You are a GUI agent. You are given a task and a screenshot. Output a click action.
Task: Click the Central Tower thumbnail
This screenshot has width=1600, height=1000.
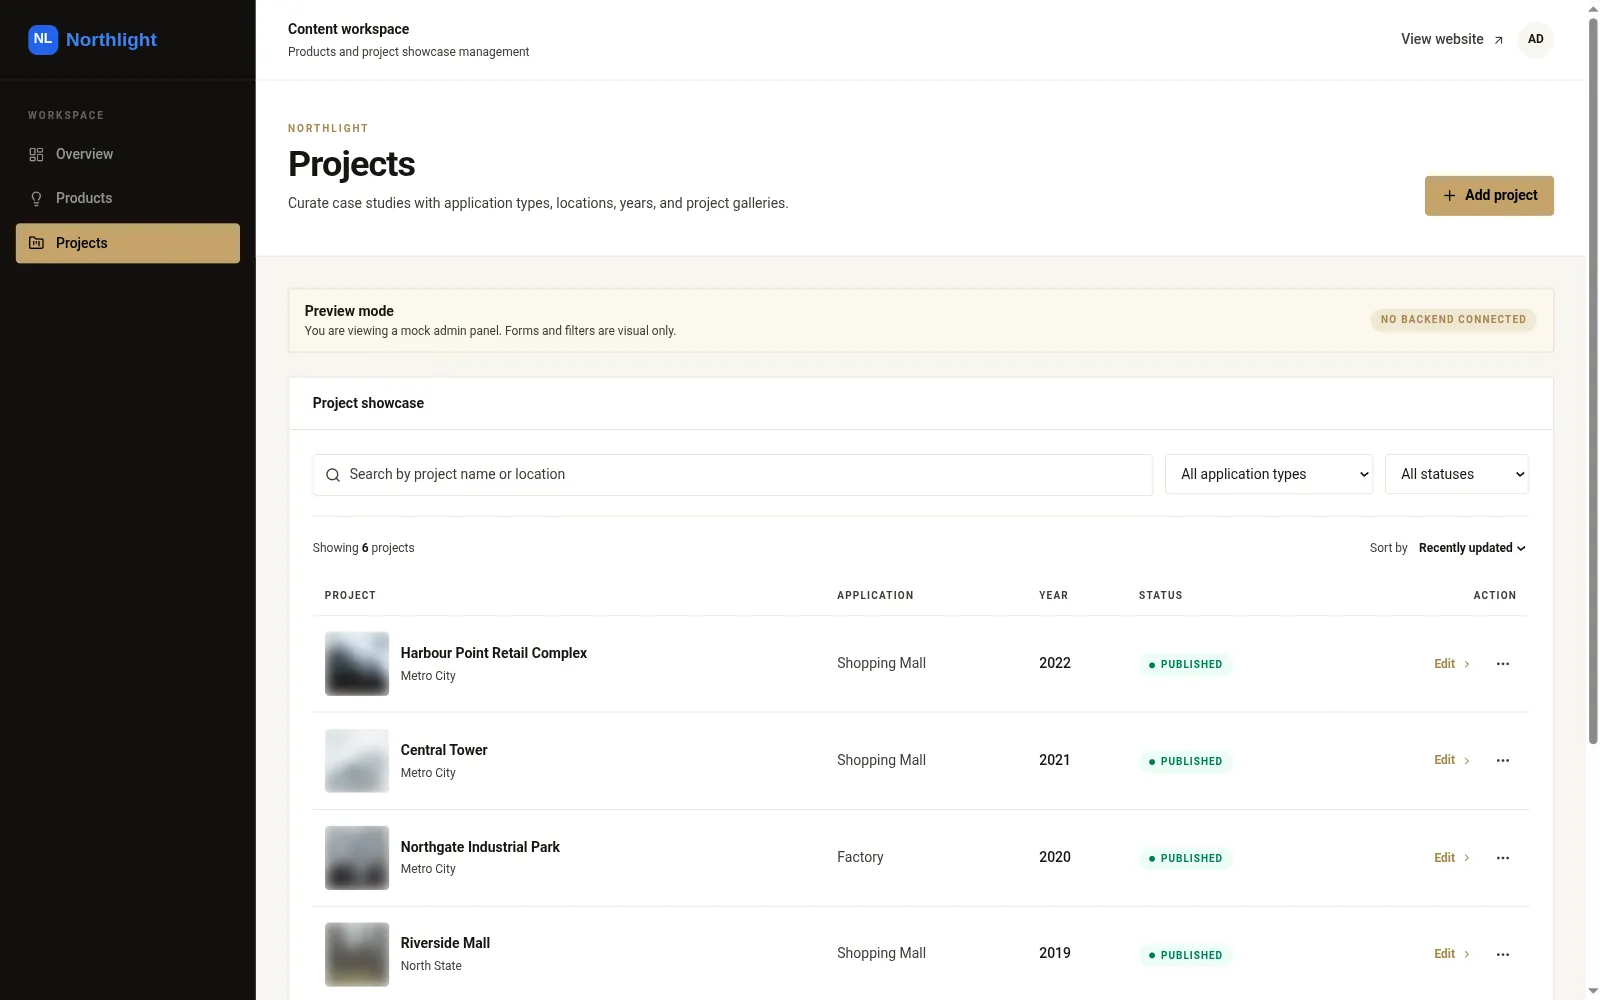click(x=357, y=761)
